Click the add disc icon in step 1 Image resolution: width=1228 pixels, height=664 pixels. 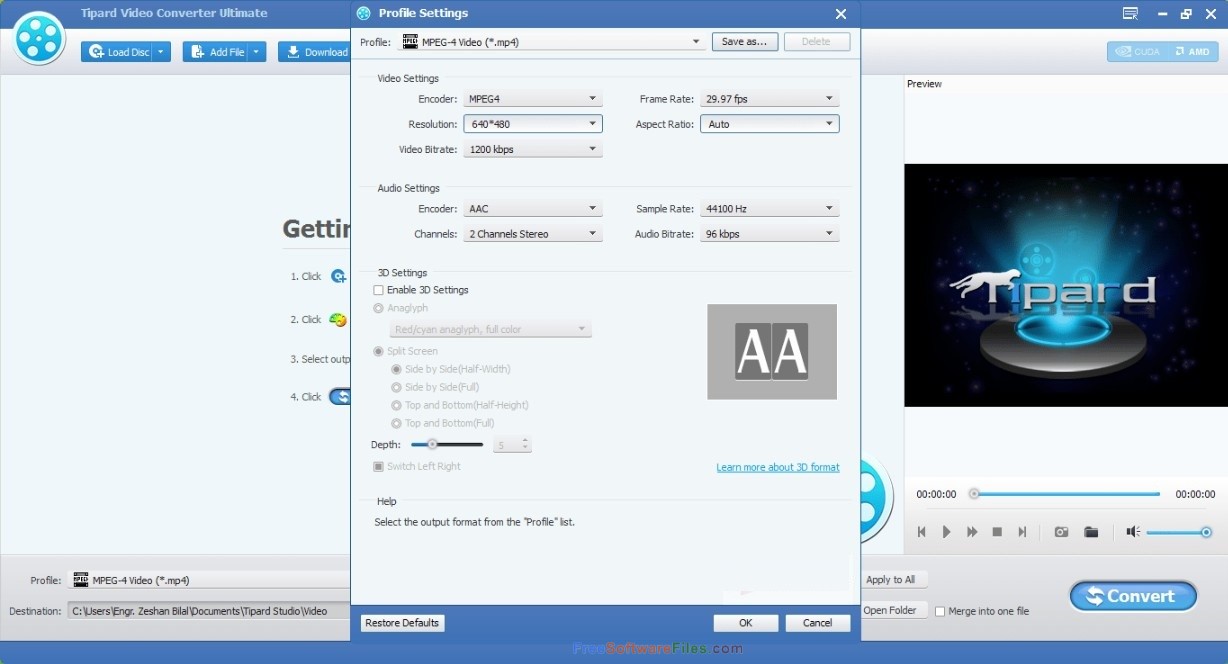click(x=339, y=276)
